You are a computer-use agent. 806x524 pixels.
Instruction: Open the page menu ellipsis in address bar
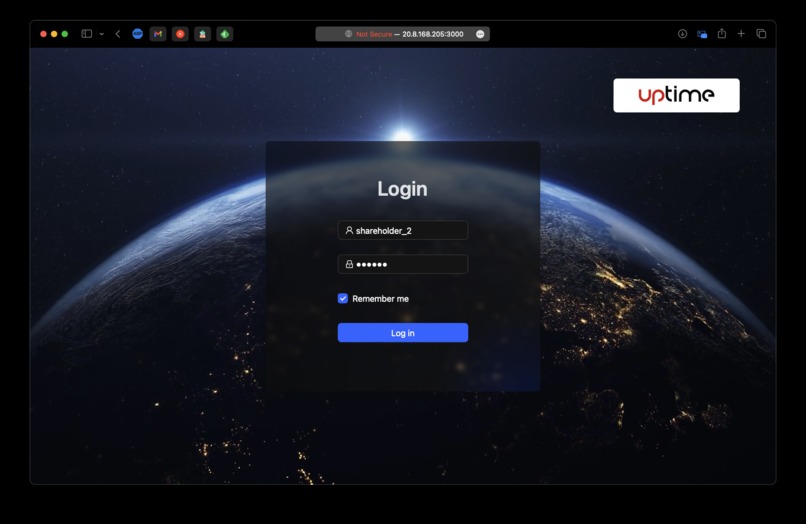(x=480, y=34)
